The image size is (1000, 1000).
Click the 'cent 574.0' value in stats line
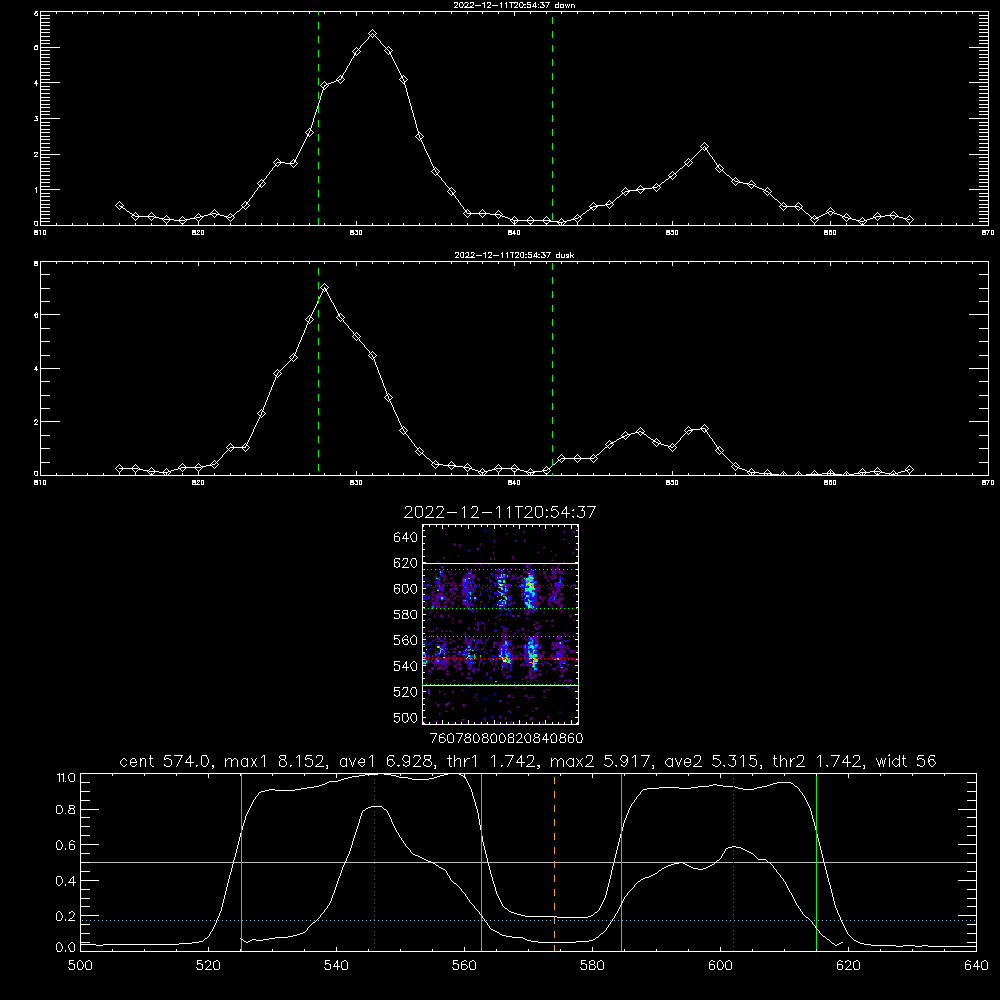point(166,761)
